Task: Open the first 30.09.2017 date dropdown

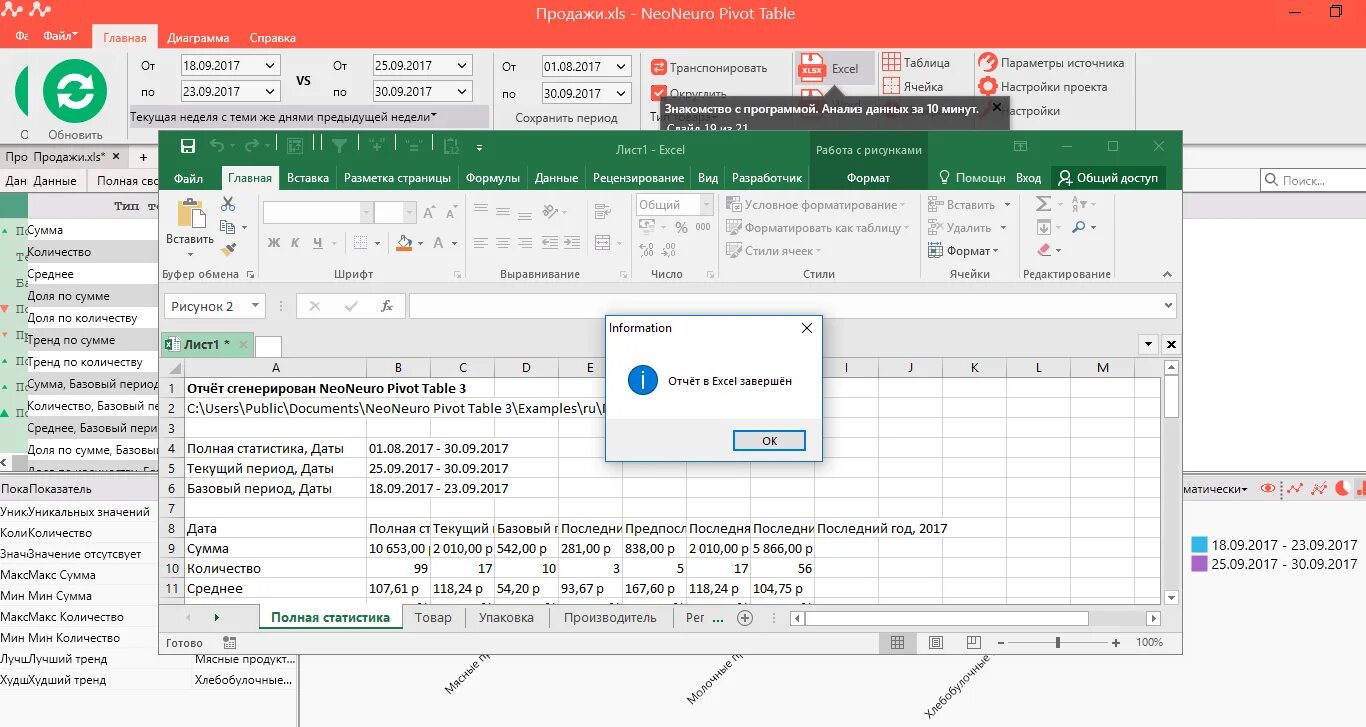Action: click(x=462, y=91)
